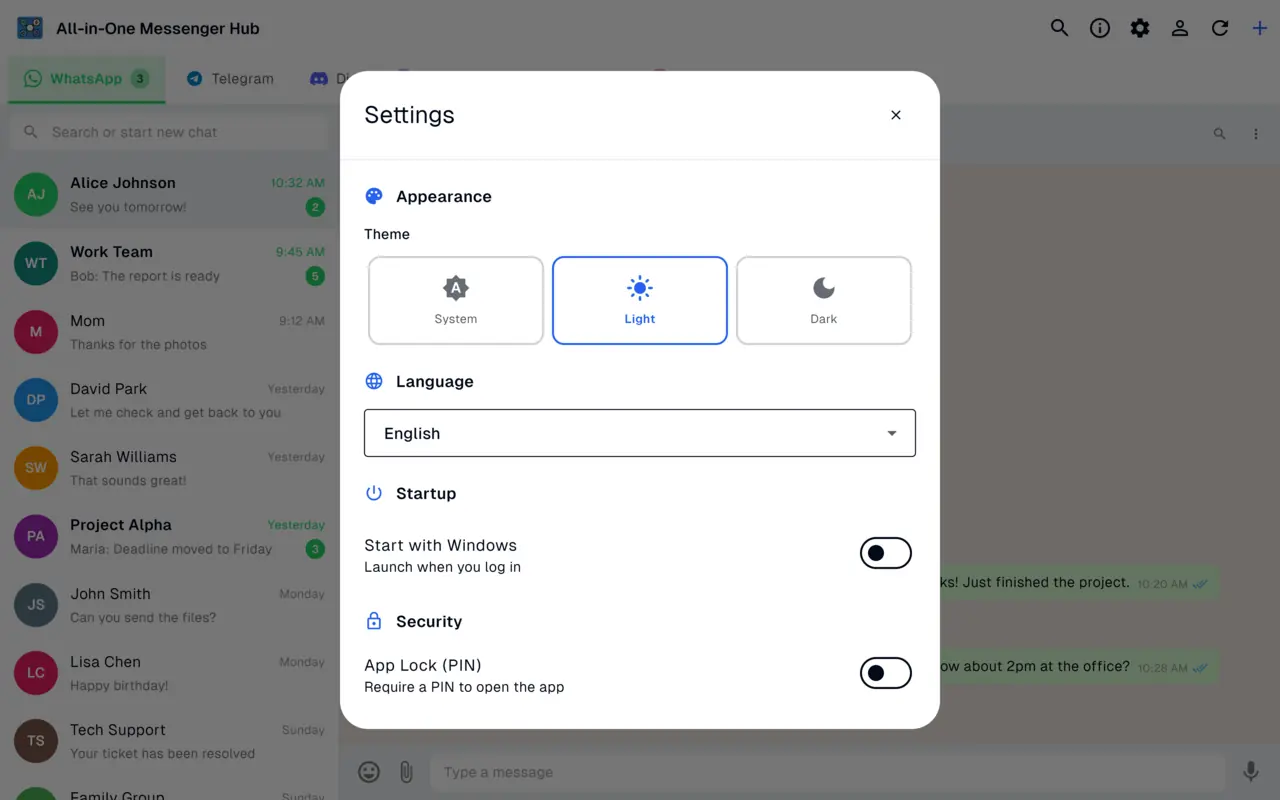This screenshot has width=1280, height=800.
Task: Click Sarah Williams' SW avatar
Action: point(36,467)
